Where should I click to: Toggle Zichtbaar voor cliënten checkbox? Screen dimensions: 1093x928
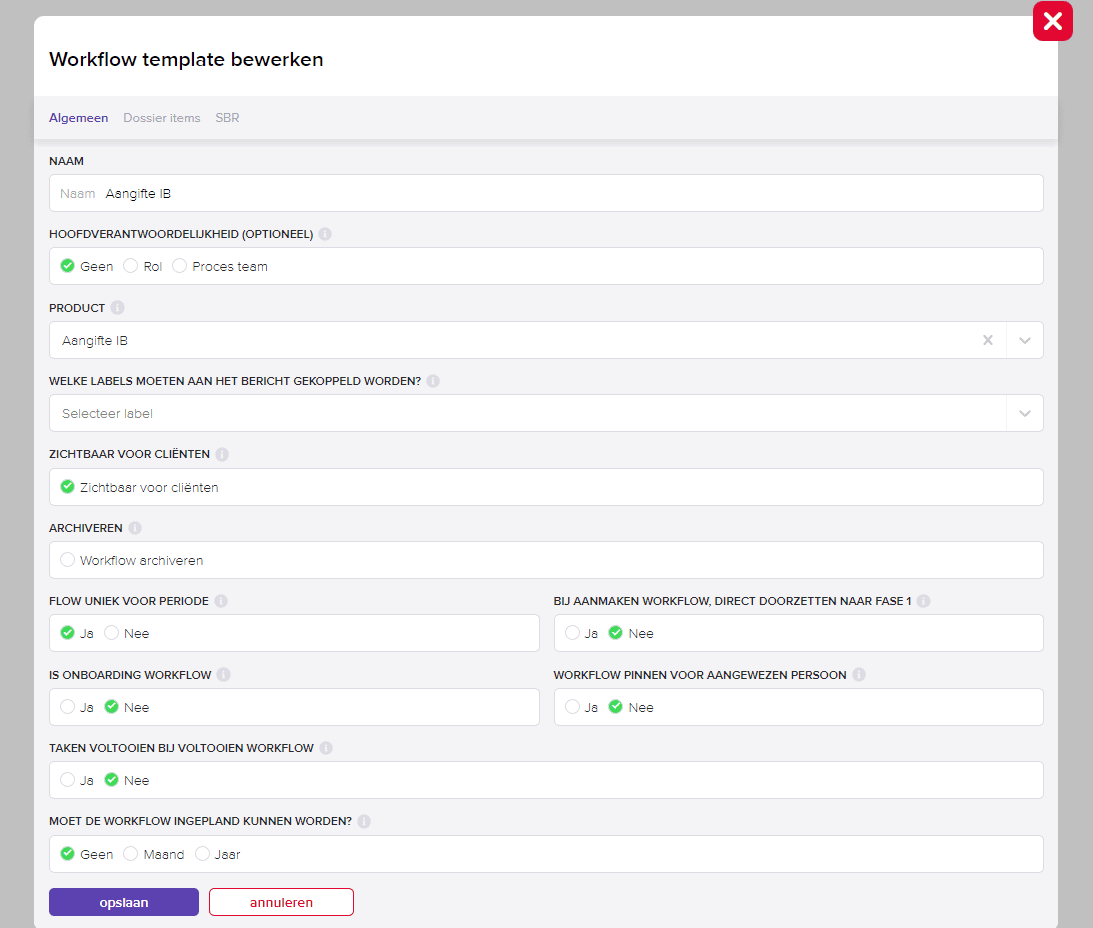pyautogui.click(x=68, y=487)
